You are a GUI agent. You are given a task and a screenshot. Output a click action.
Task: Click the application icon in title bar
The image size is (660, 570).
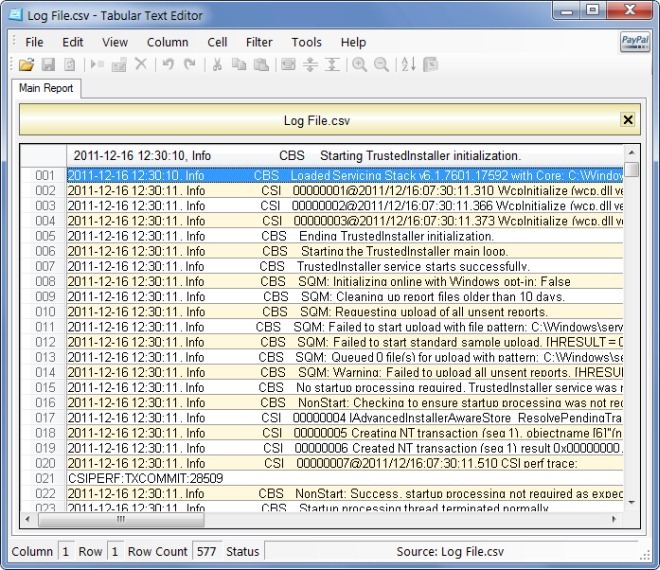pyautogui.click(x=16, y=15)
